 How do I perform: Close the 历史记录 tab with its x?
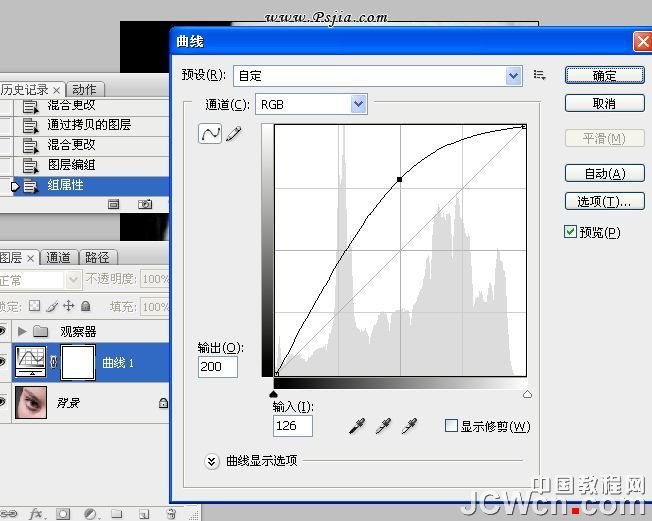pos(57,90)
